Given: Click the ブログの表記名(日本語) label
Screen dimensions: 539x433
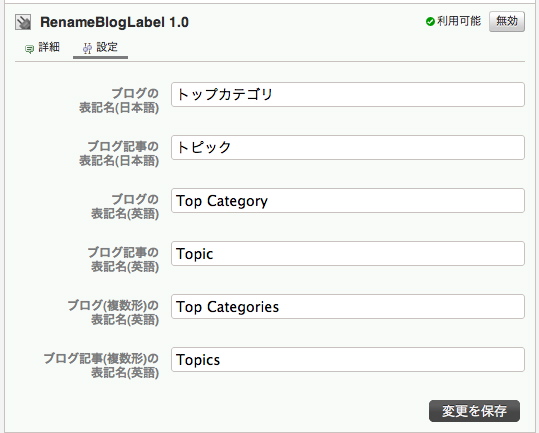Looking at the screenshot, I should click(x=119, y=100).
